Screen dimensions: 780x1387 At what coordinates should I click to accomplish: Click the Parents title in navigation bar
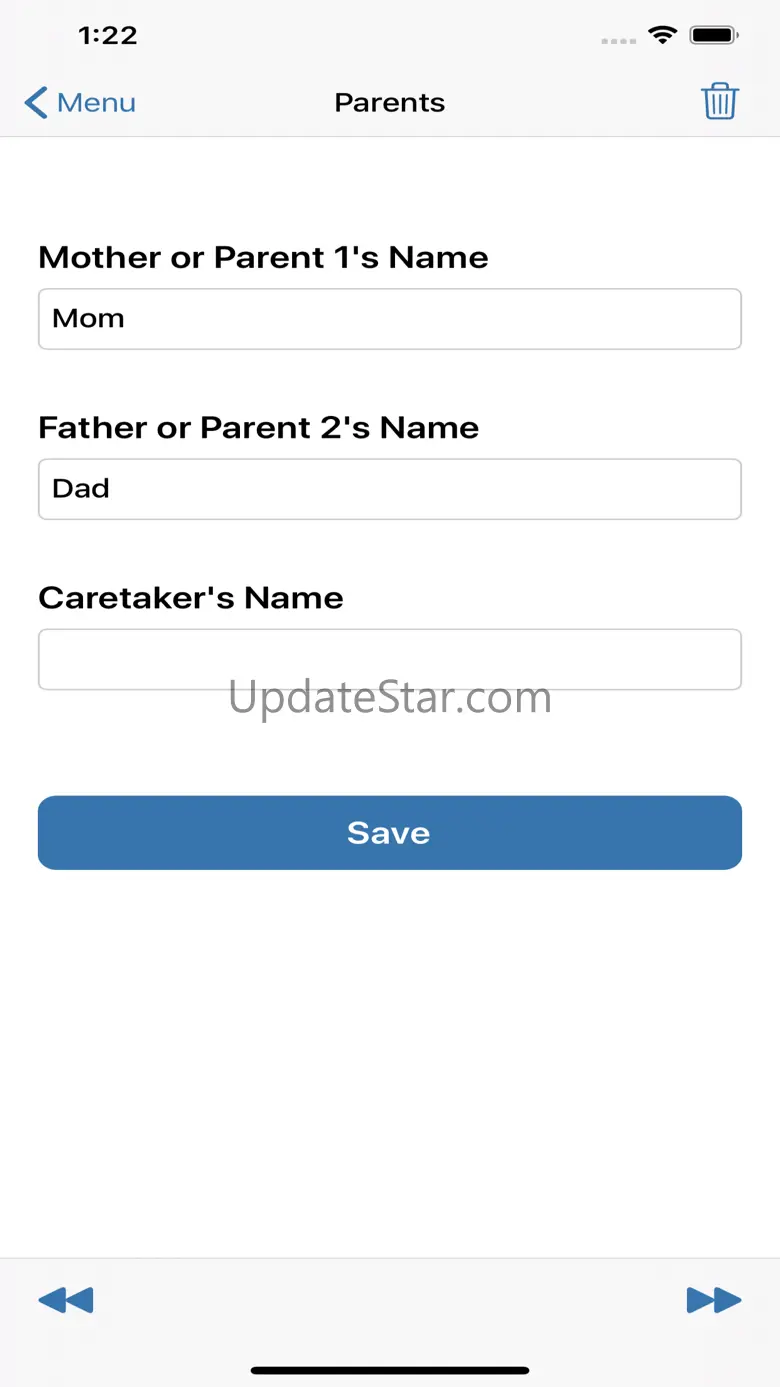tap(390, 103)
